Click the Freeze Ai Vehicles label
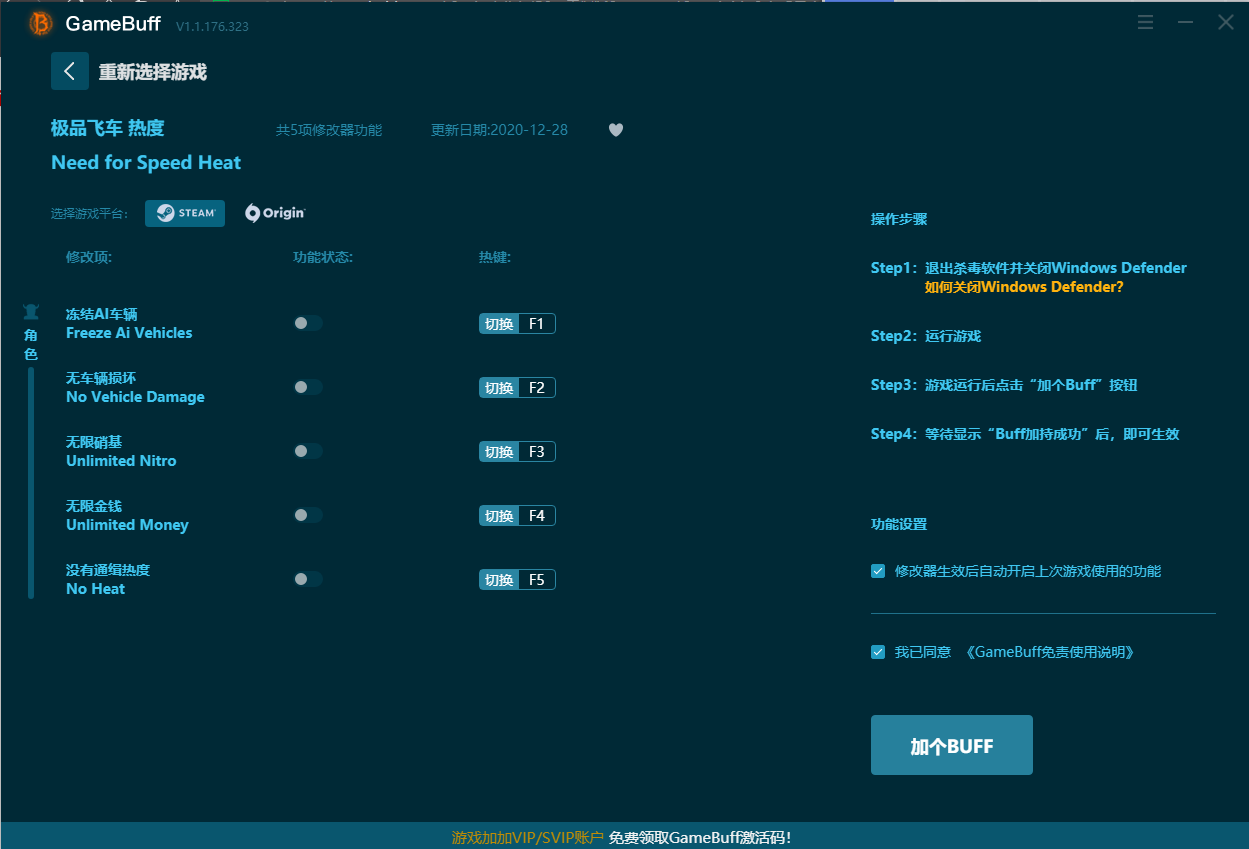Image resolution: width=1249 pixels, height=849 pixels. pyautogui.click(x=129, y=333)
